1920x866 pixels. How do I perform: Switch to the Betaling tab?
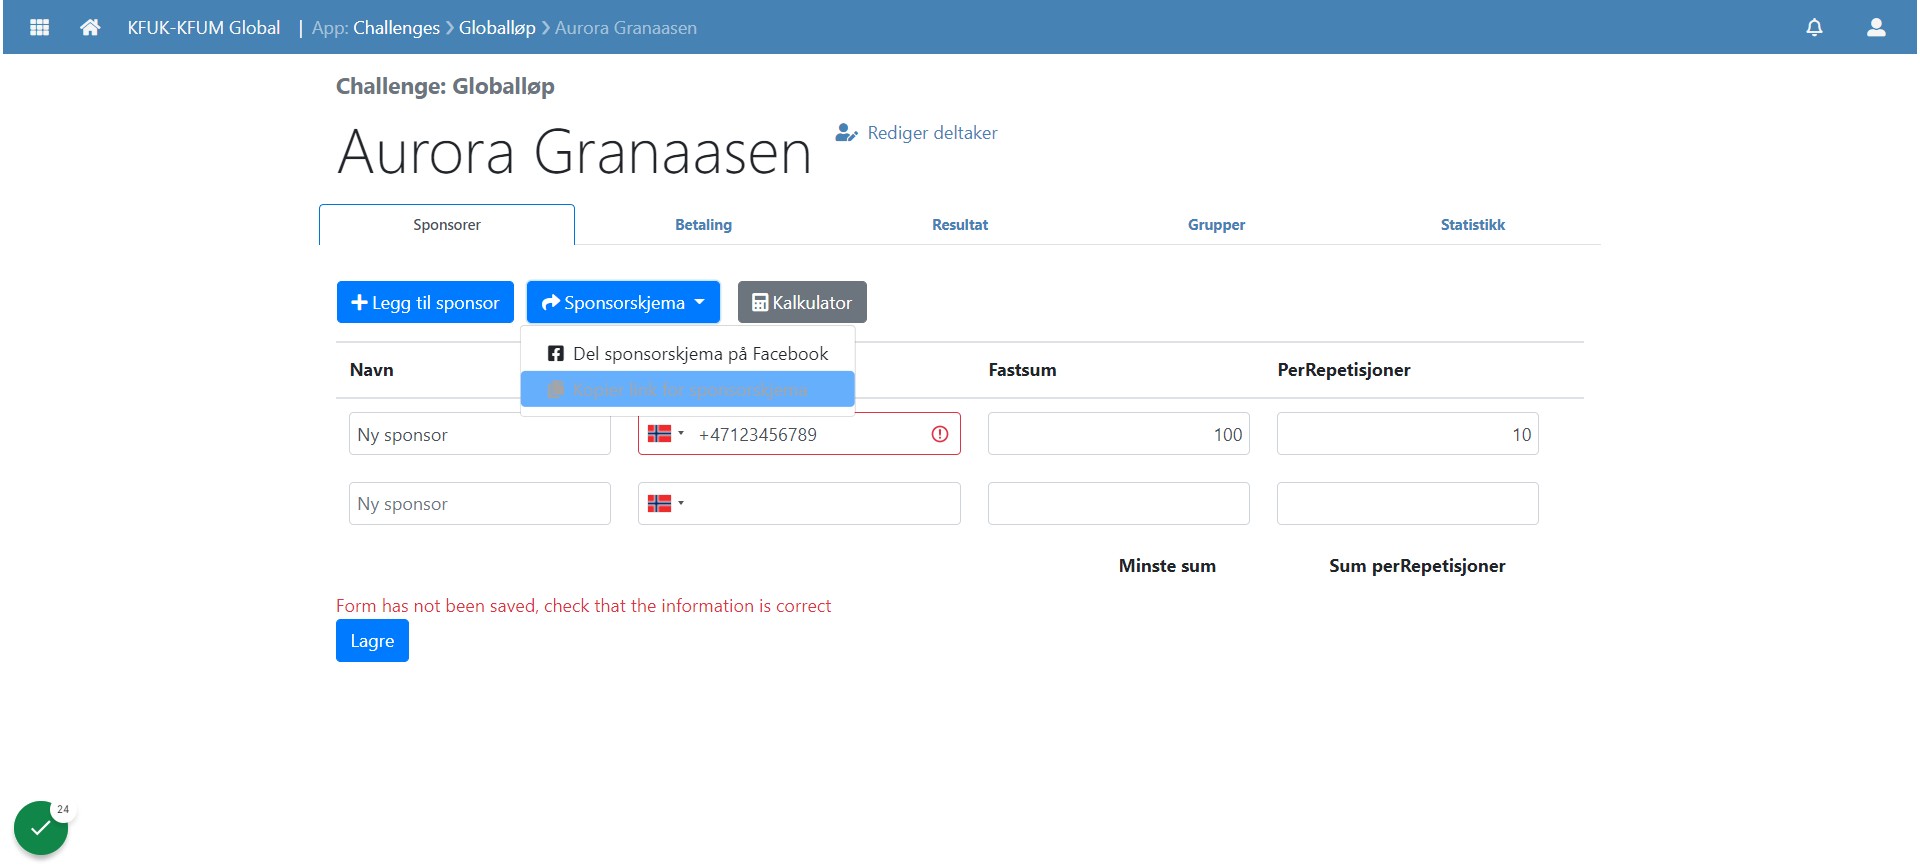click(x=703, y=225)
